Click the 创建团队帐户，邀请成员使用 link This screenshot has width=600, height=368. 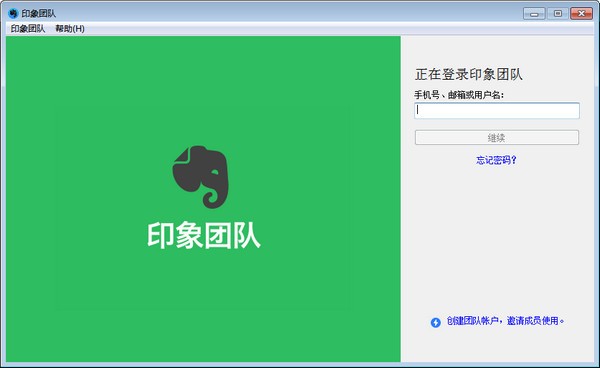point(505,321)
